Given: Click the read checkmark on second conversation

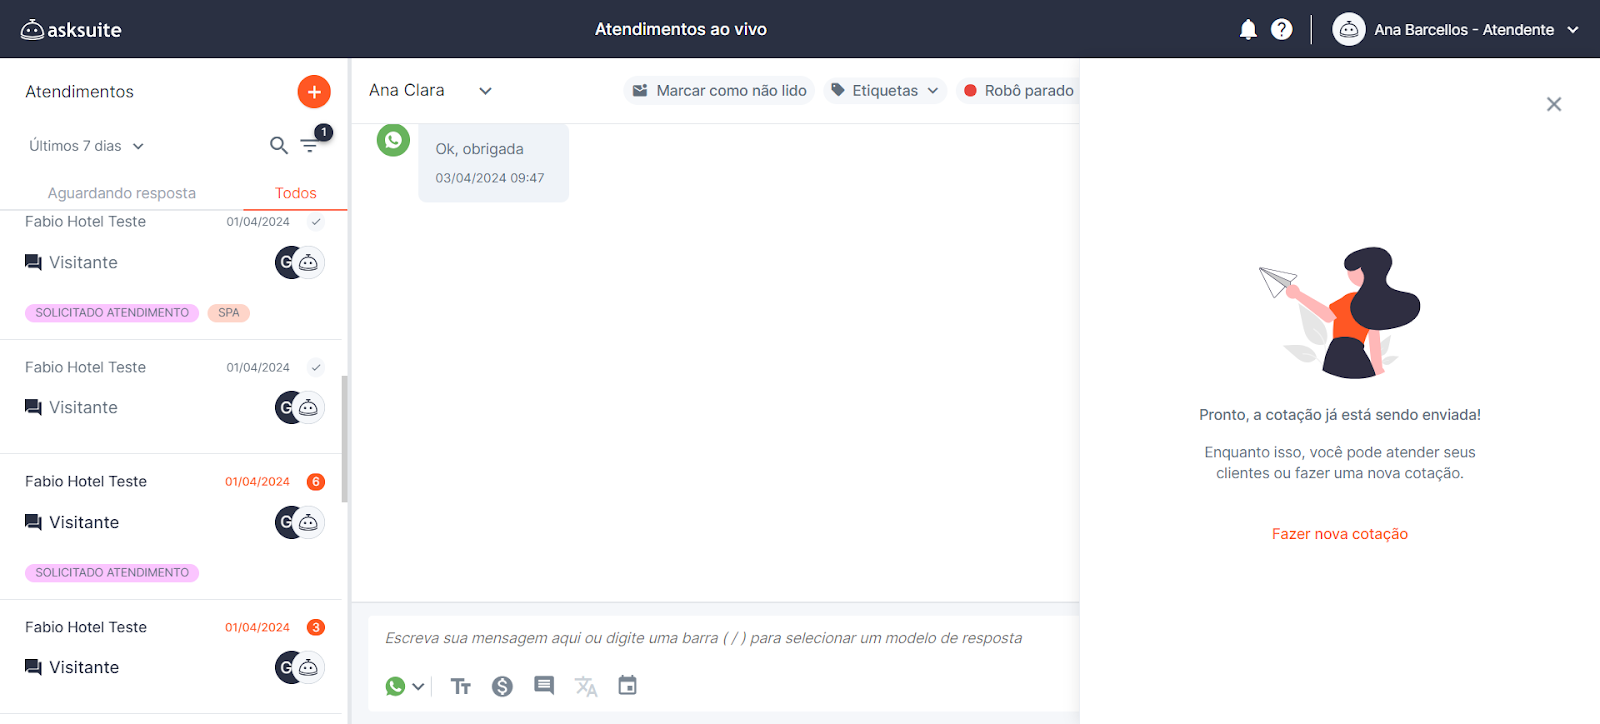Looking at the screenshot, I should coord(316,368).
